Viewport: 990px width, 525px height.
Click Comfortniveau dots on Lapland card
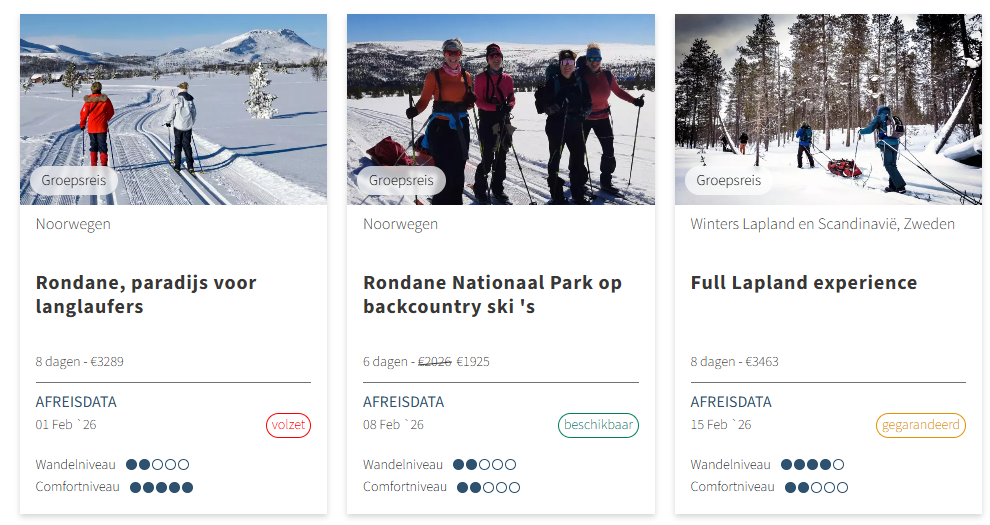tap(816, 488)
